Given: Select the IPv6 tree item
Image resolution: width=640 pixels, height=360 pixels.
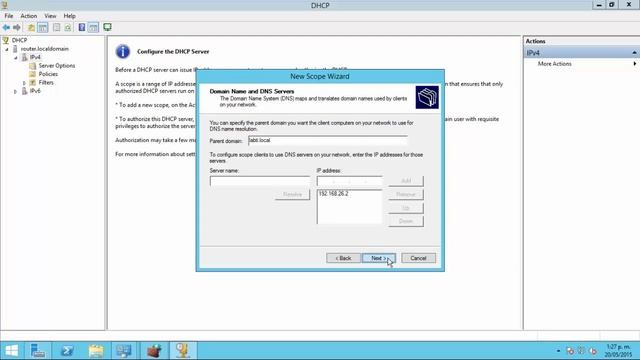Looking at the screenshot, I should pos(35,91).
